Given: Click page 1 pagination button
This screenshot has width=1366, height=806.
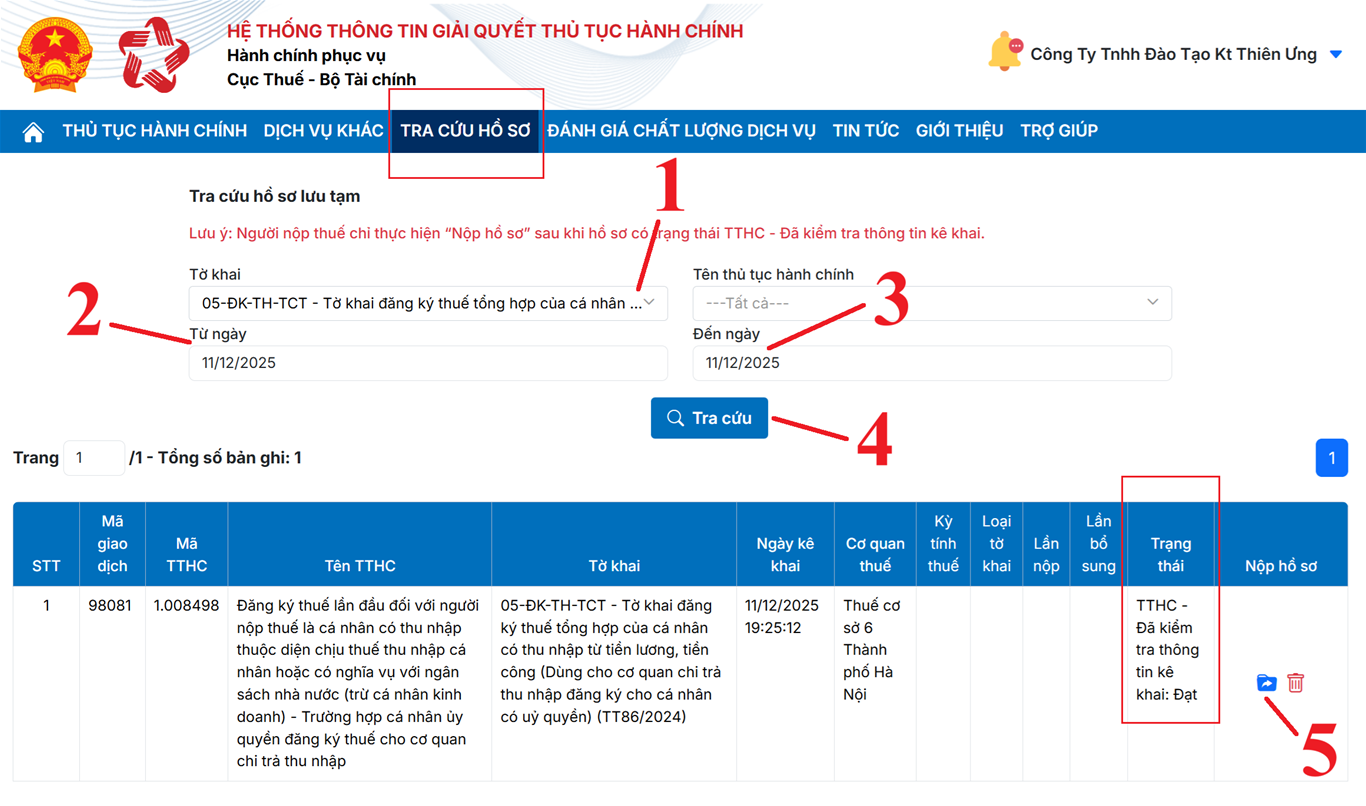Looking at the screenshot, I should [1331, 458].
